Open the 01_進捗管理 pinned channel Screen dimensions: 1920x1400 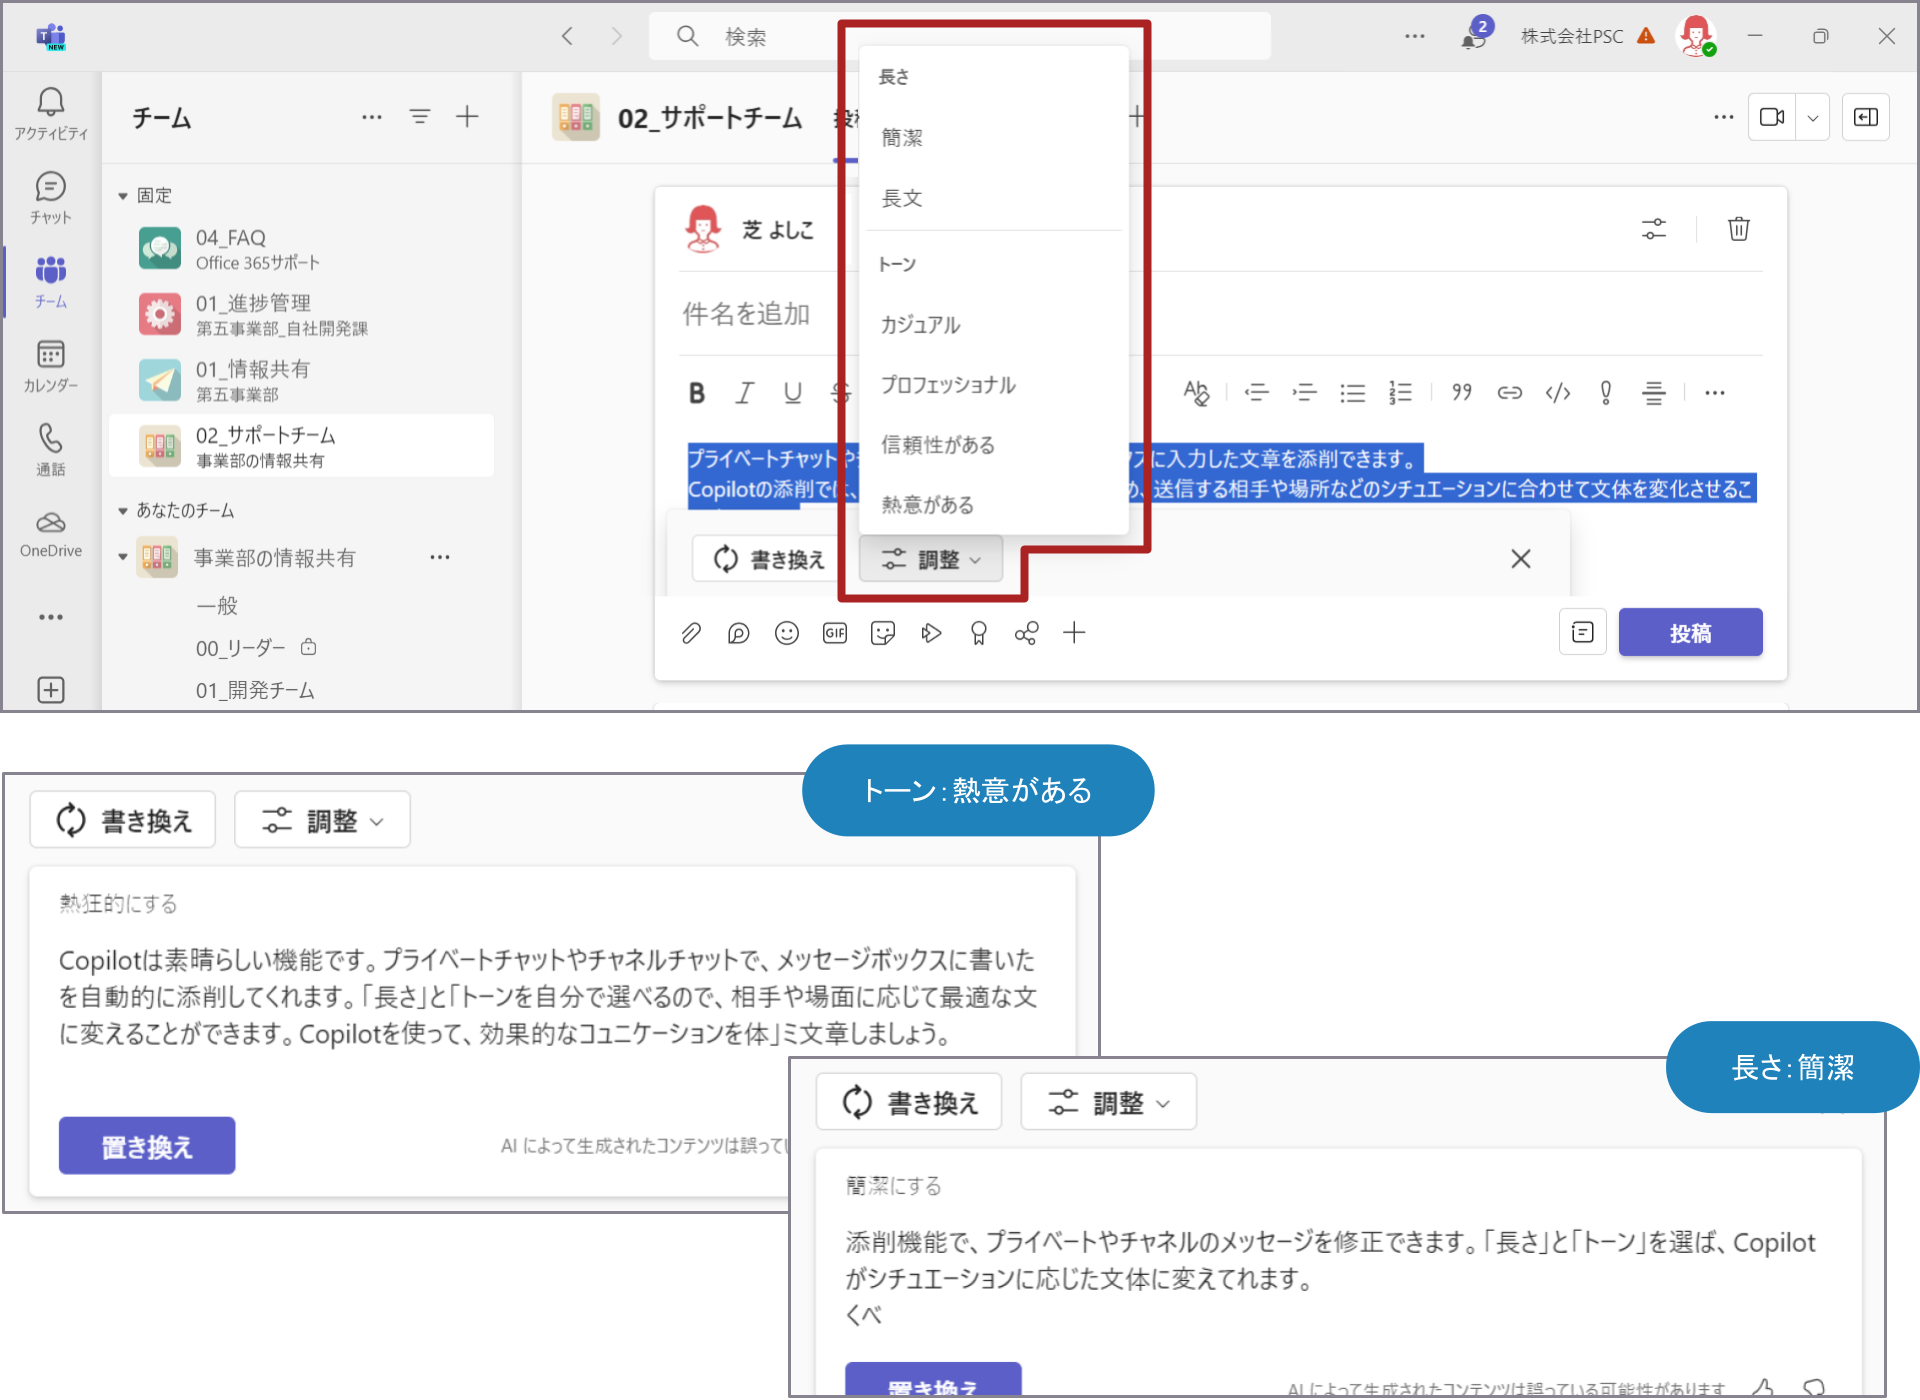point(302,315)
